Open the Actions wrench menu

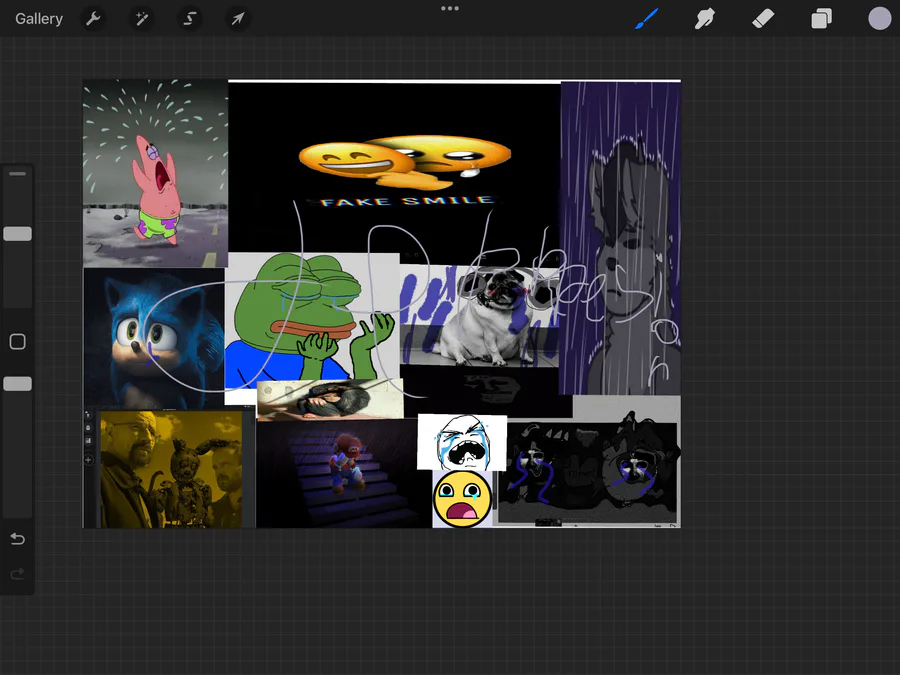tap(93, 19)
